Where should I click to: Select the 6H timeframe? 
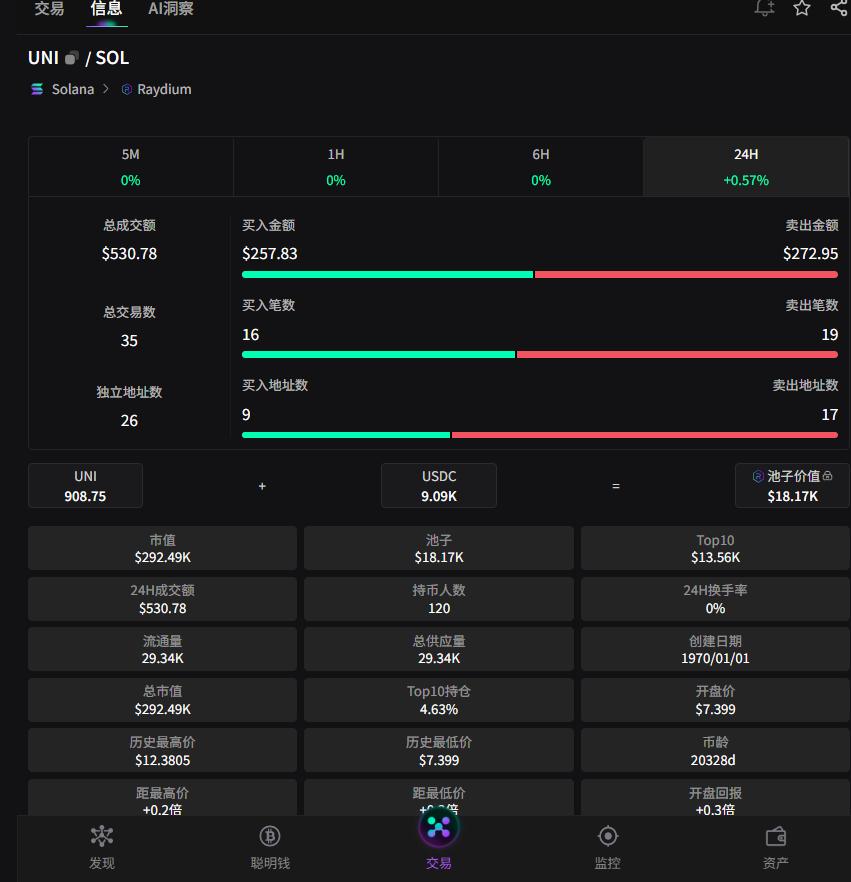click(541, 166)
